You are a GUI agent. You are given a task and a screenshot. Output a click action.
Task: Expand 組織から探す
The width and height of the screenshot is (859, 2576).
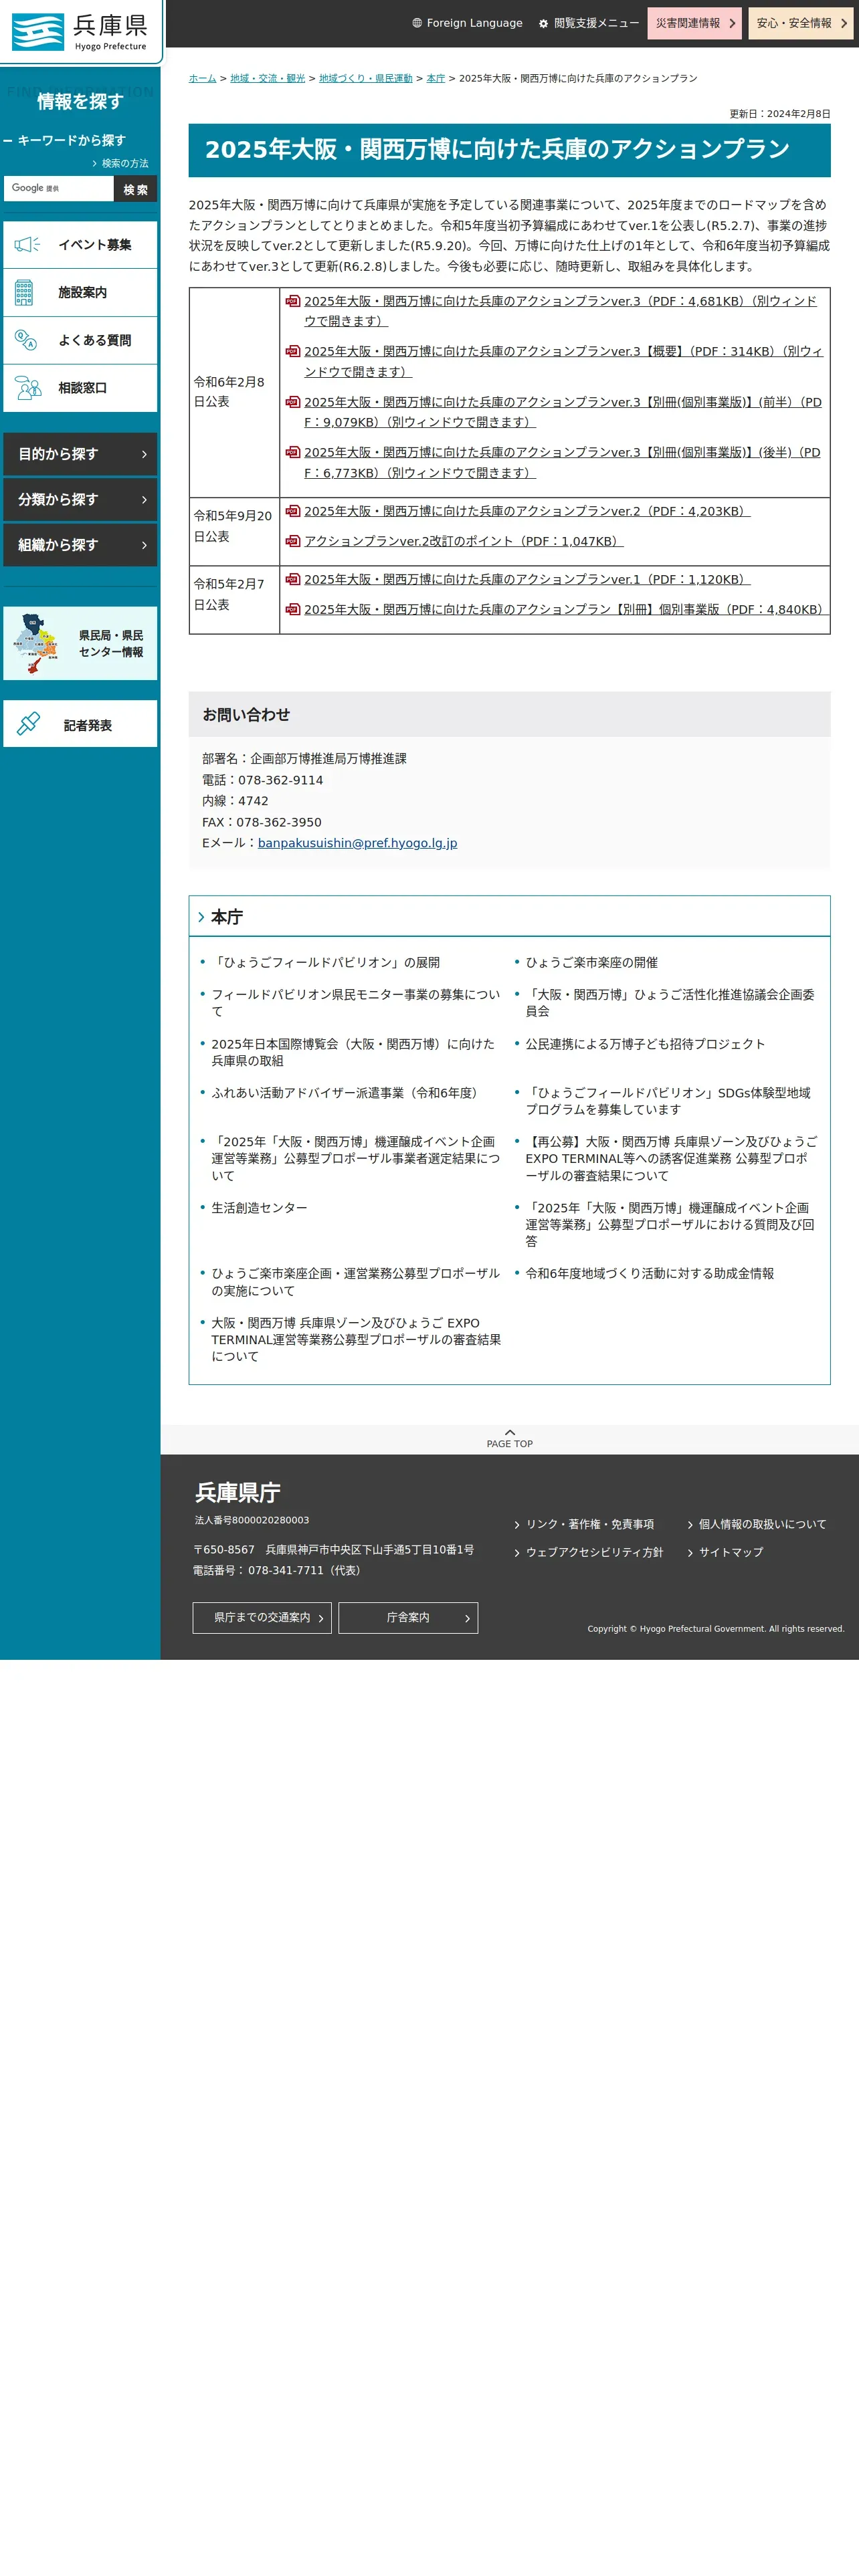click(x=80, y=545)
